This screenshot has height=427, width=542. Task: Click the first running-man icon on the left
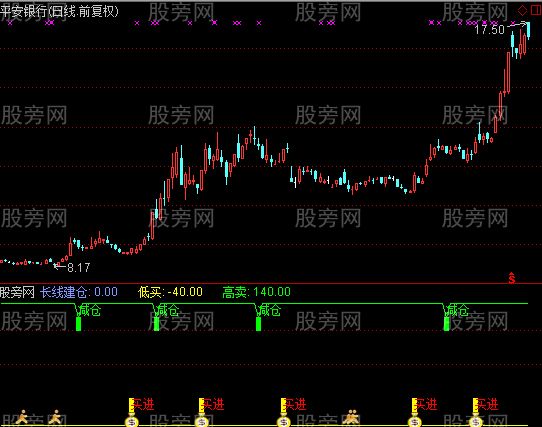pos(22,417)
